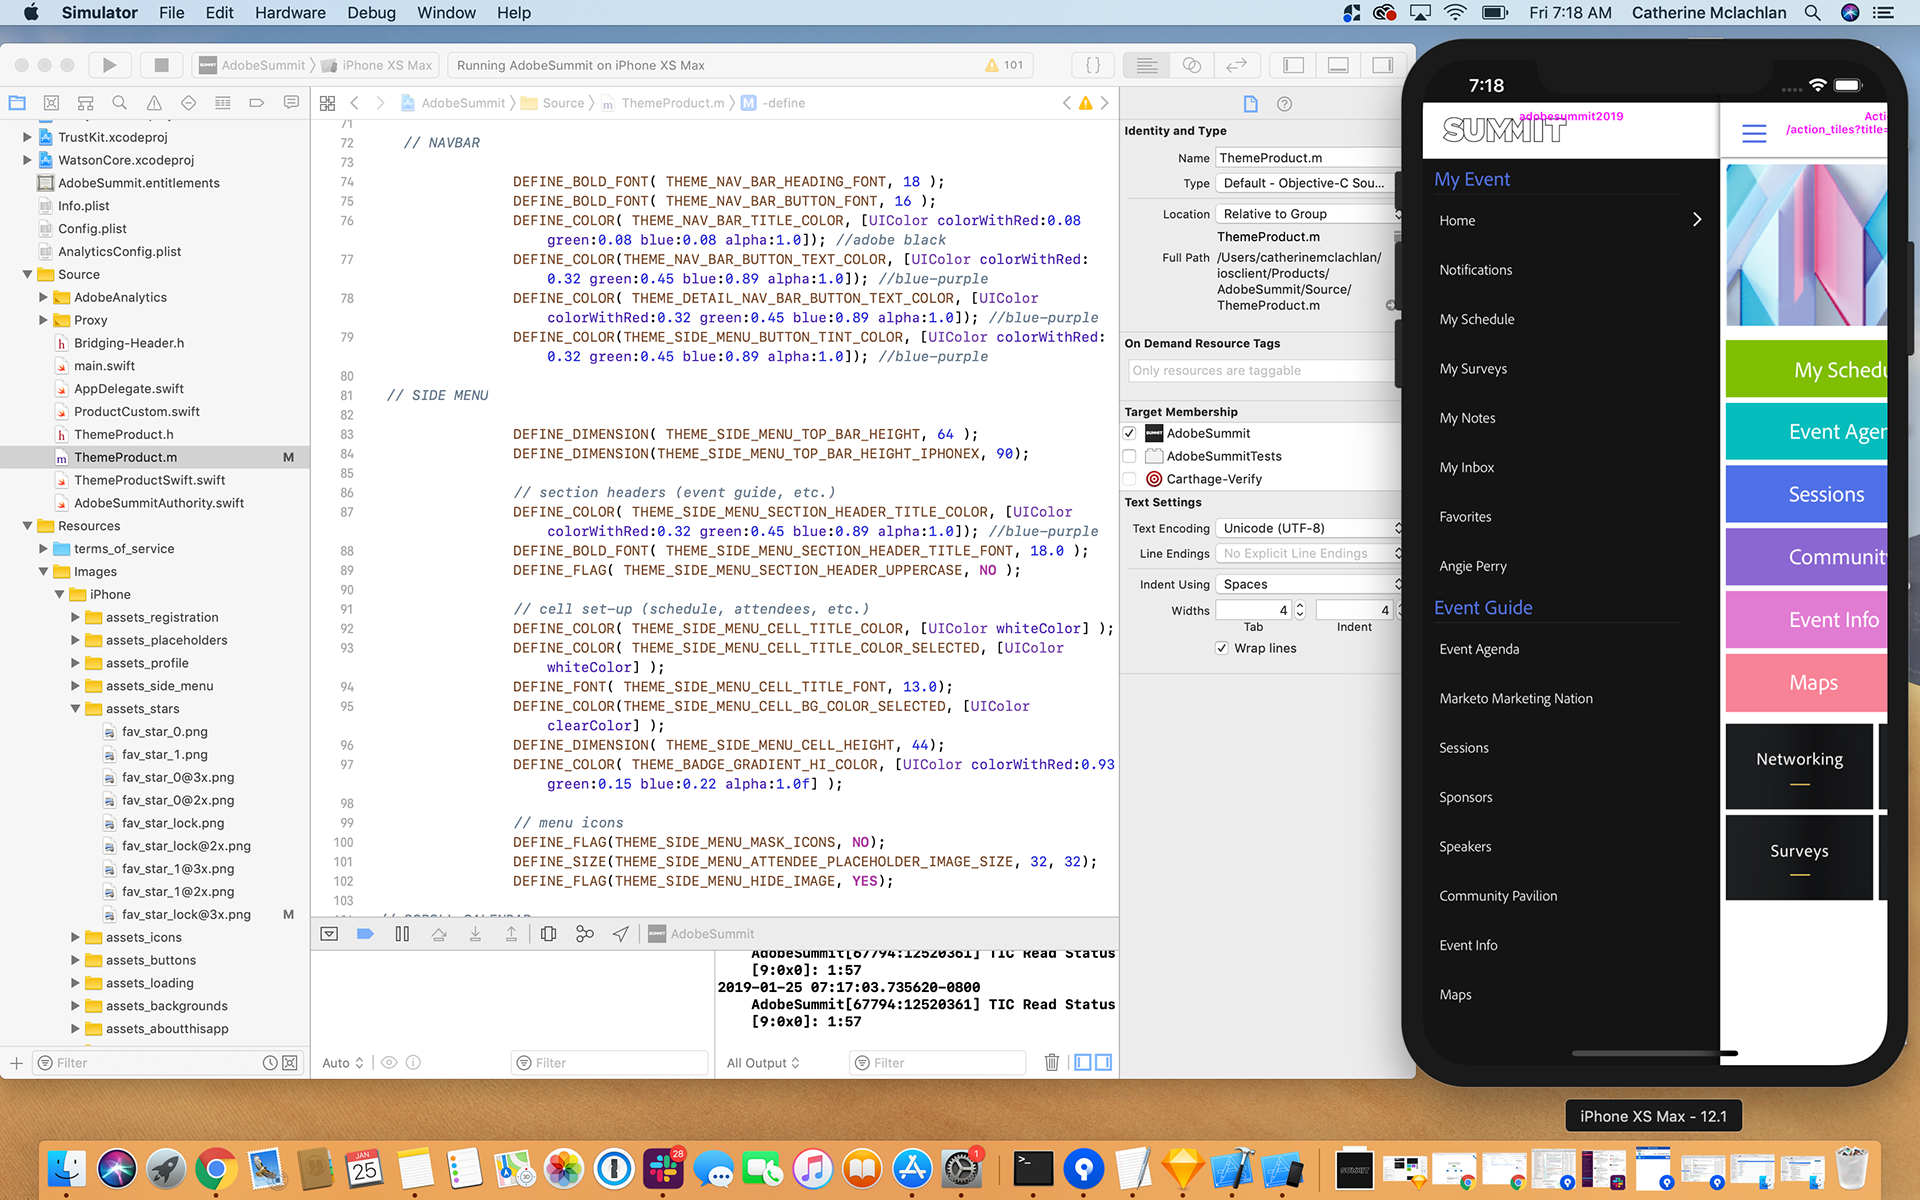Open the Text Encoding dropdown
This screenshot has height=1200, width=1920.
pos(1309,528)
